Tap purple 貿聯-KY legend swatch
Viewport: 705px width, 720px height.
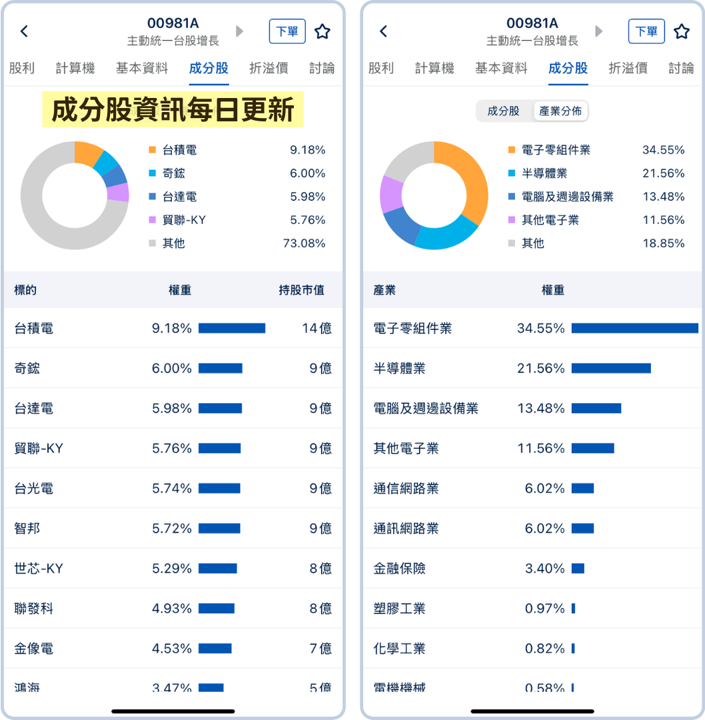click(x=152, y=220)
